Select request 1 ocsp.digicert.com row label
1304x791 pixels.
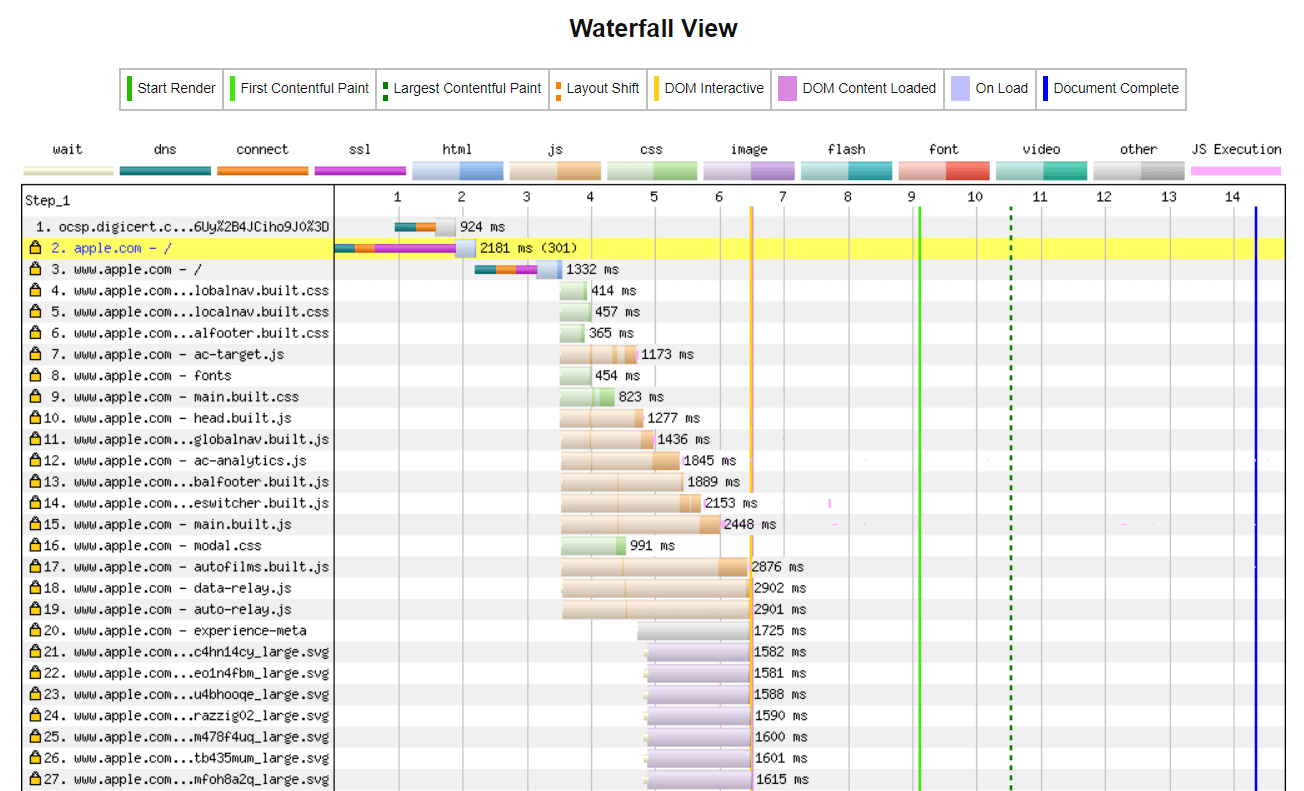pyautogui.click(x=183, y=227)
